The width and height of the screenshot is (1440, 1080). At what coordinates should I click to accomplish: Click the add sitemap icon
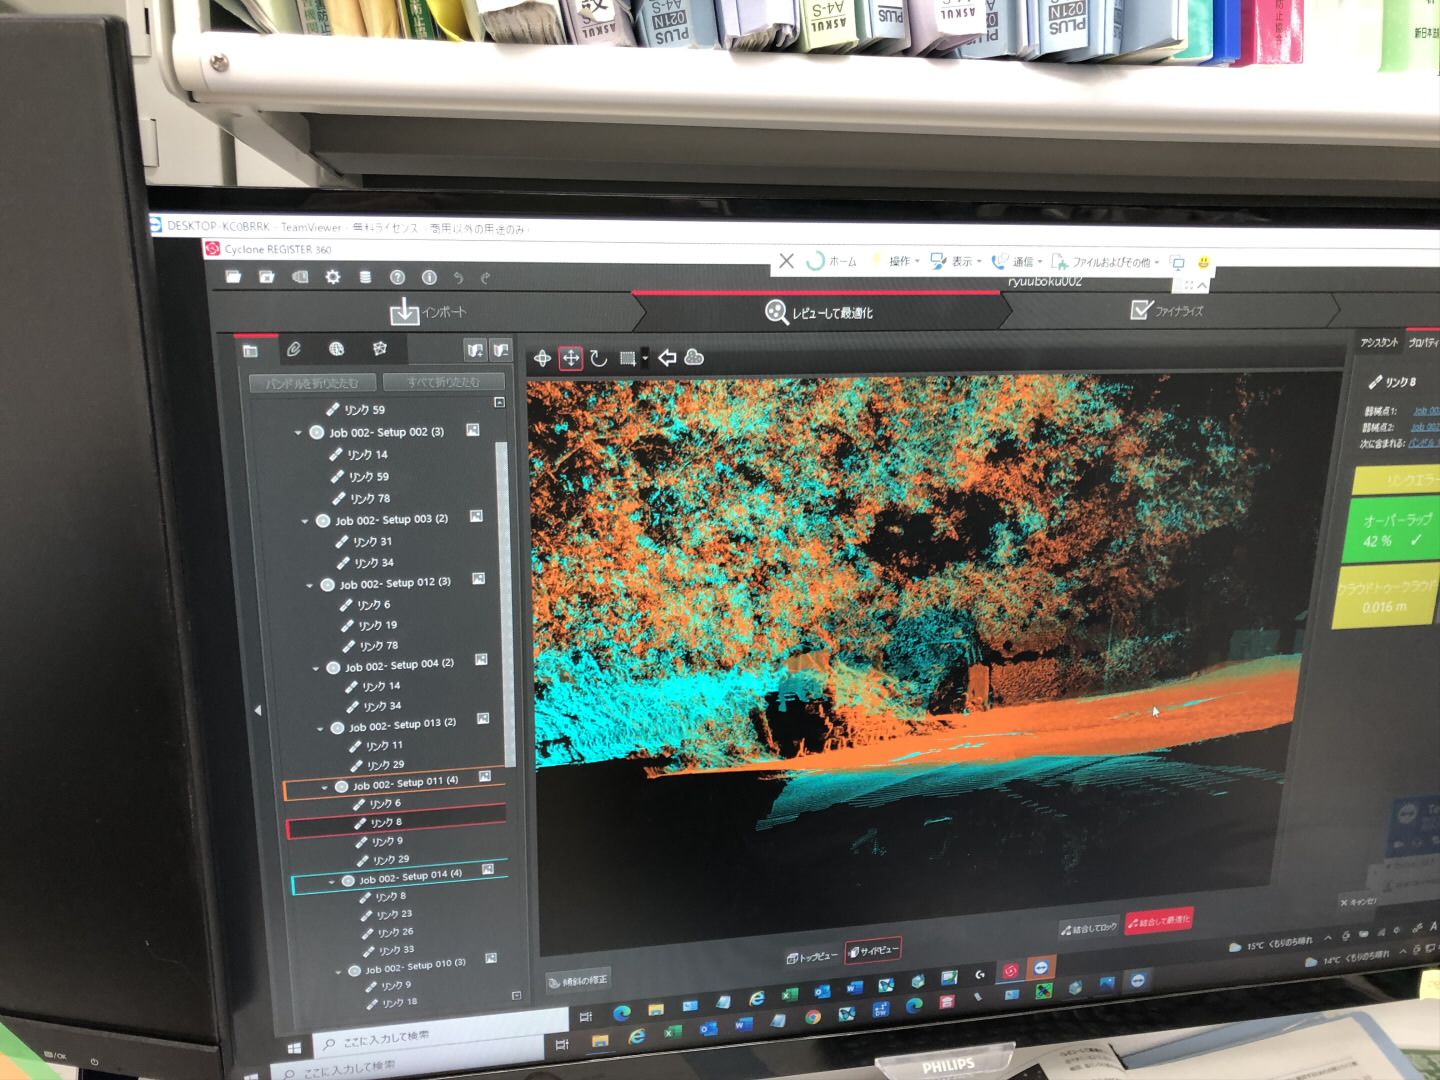coord(475,350)
